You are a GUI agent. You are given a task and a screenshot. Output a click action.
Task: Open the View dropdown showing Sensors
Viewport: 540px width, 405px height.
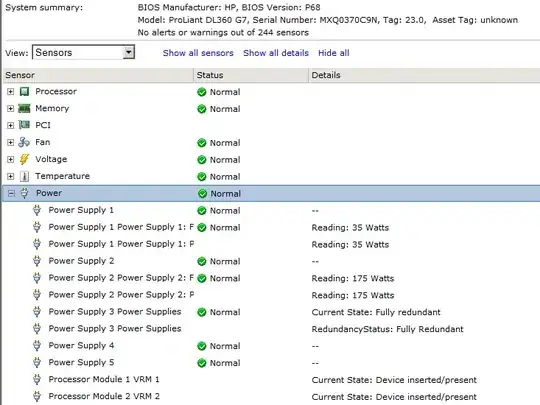click(83, 52)
